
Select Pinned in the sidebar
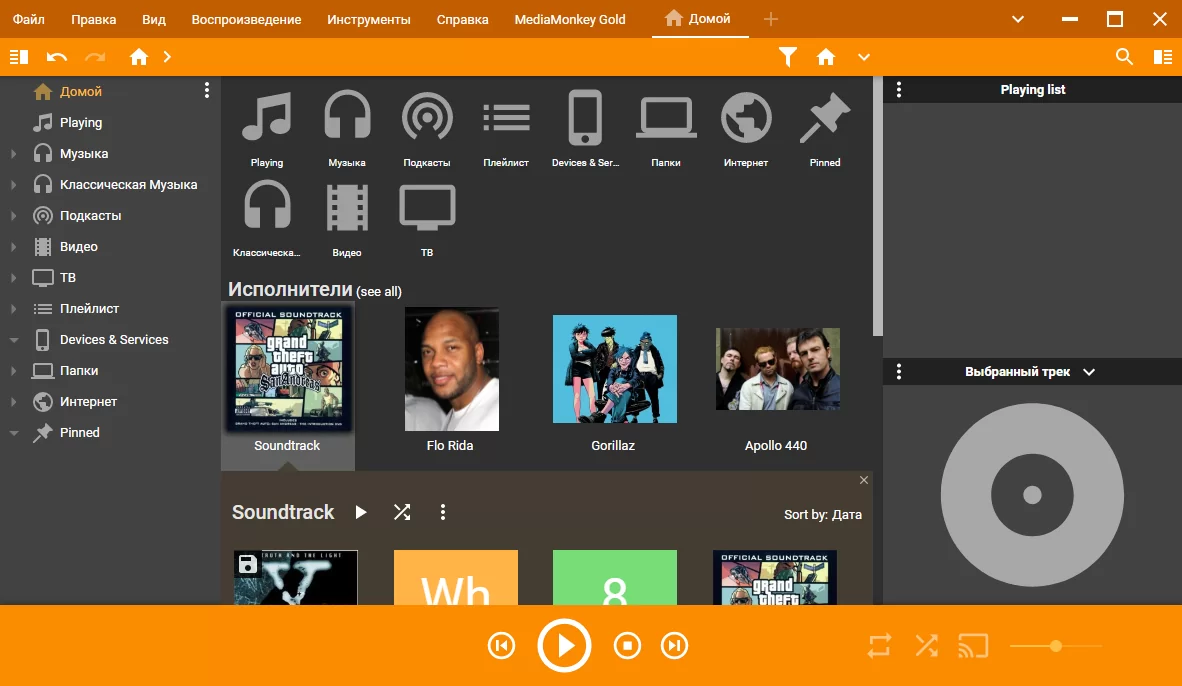click(79, 432)
